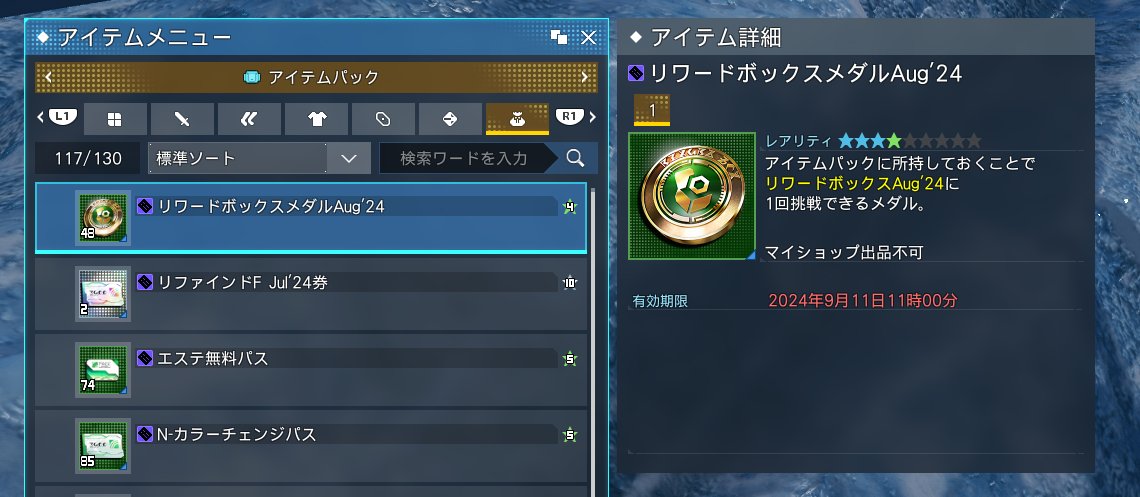Click the N-カラーチェンジパス item thumbnail
The width and height of the screenshot is (1140, 497).
pyautogui.click(x=103, y=445)
